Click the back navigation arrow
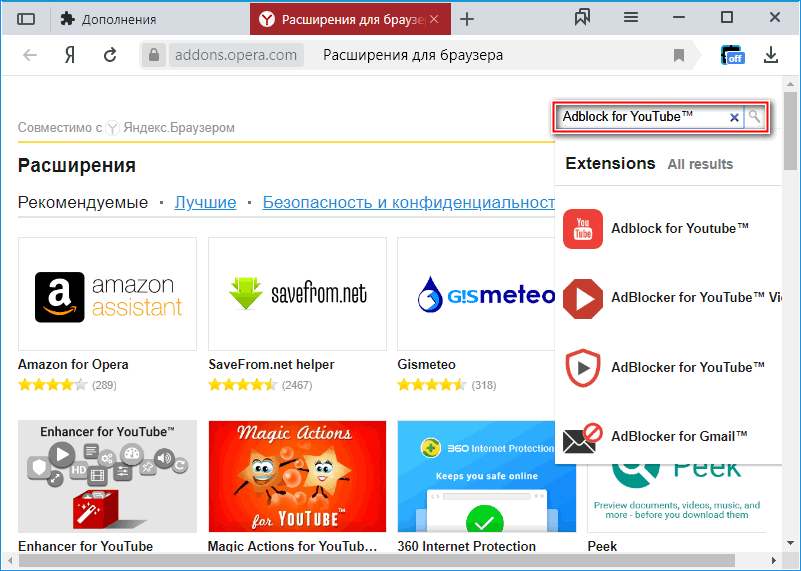This screenshot has height=571, width=801. pos(30,55)
